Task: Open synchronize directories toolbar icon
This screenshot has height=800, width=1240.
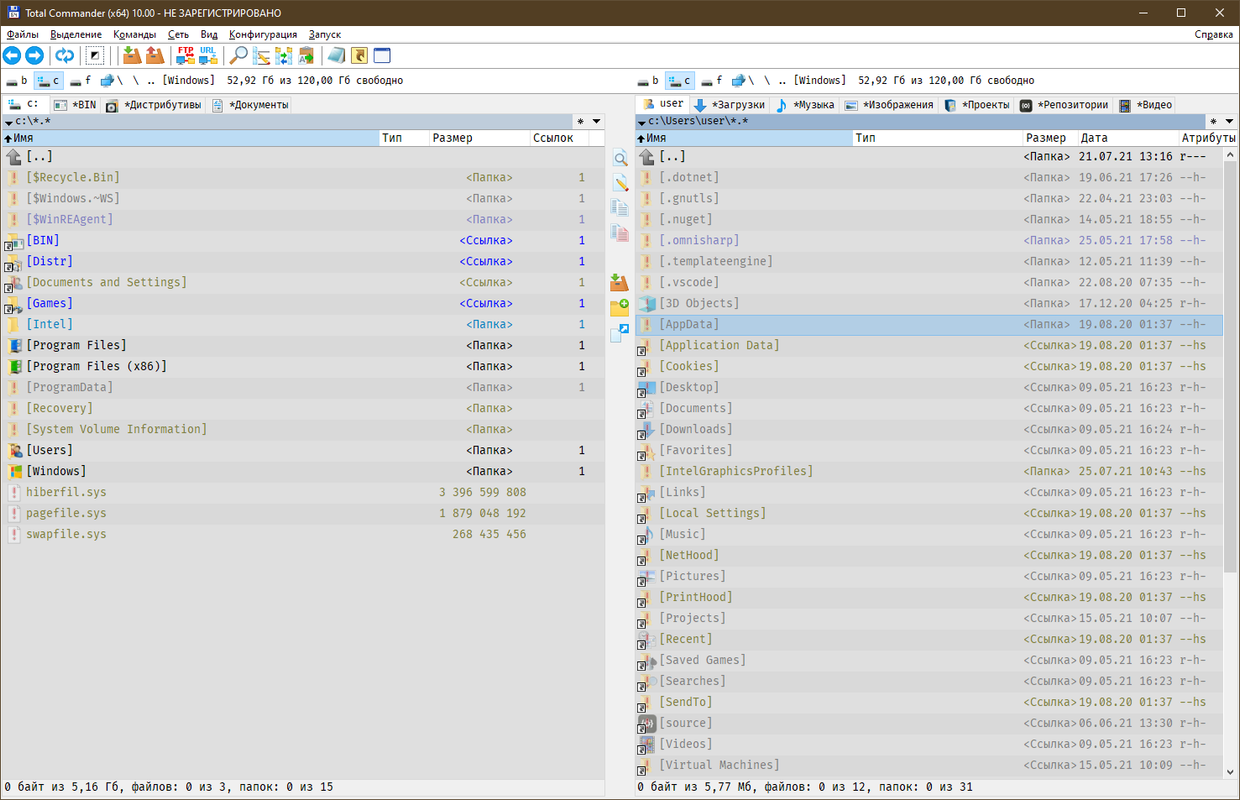Action: pos(283,56)
